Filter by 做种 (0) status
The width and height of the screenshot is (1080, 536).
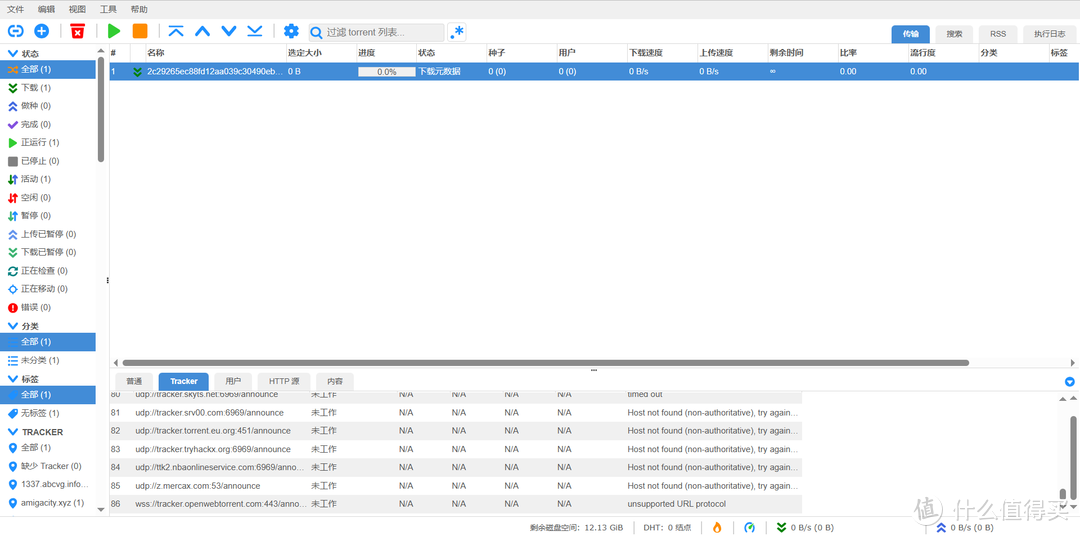[x=48, y=106]
